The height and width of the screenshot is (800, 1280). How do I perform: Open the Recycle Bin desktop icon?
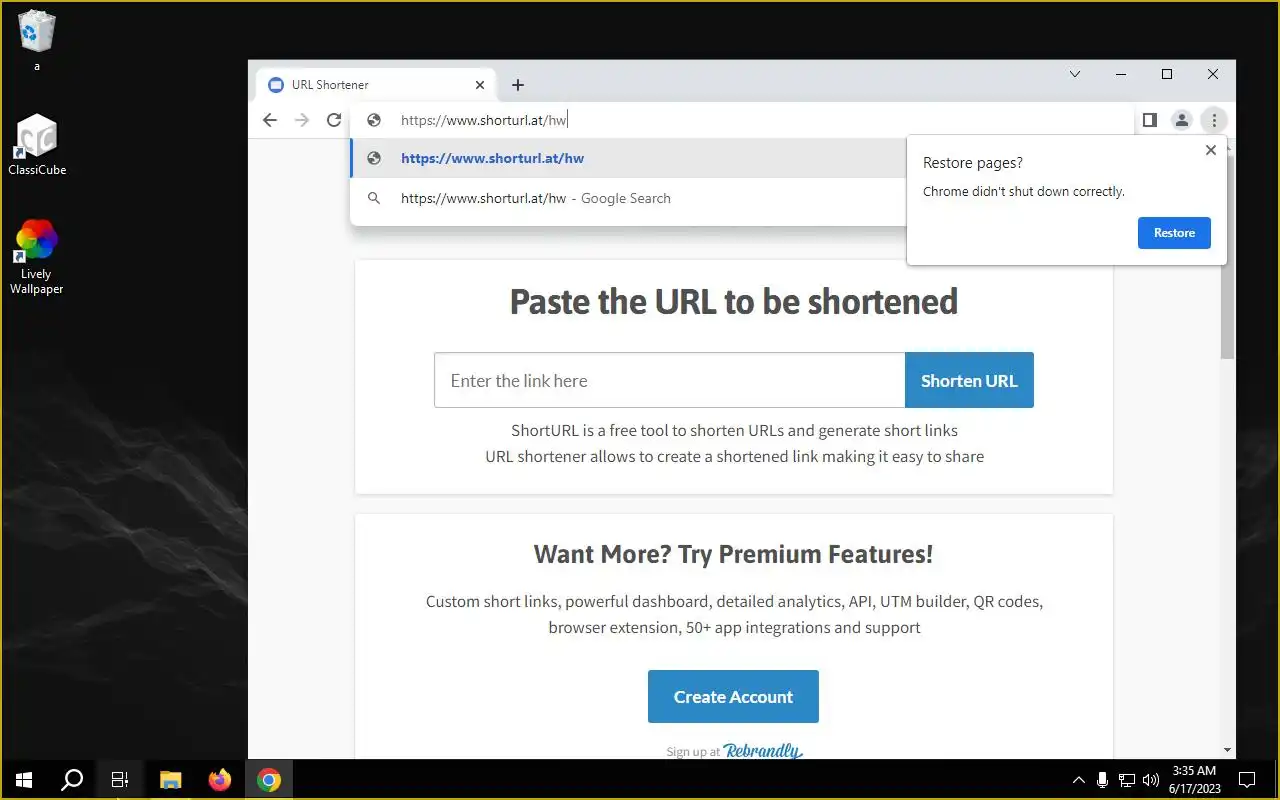(37, 40)
